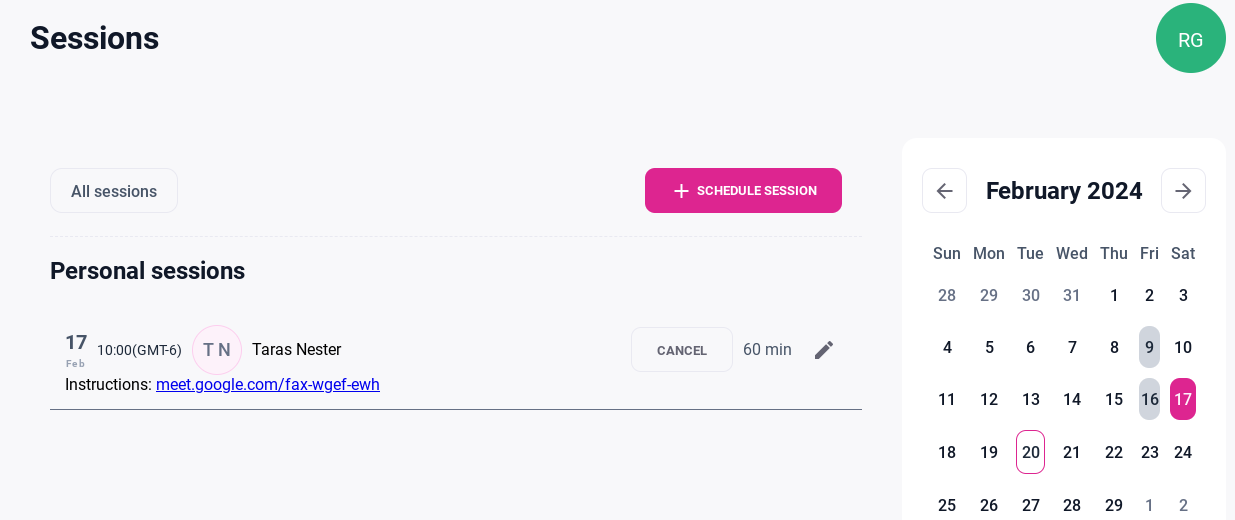
Task: Select February 20 on the calendar
Action: (x=1030, y=452)
